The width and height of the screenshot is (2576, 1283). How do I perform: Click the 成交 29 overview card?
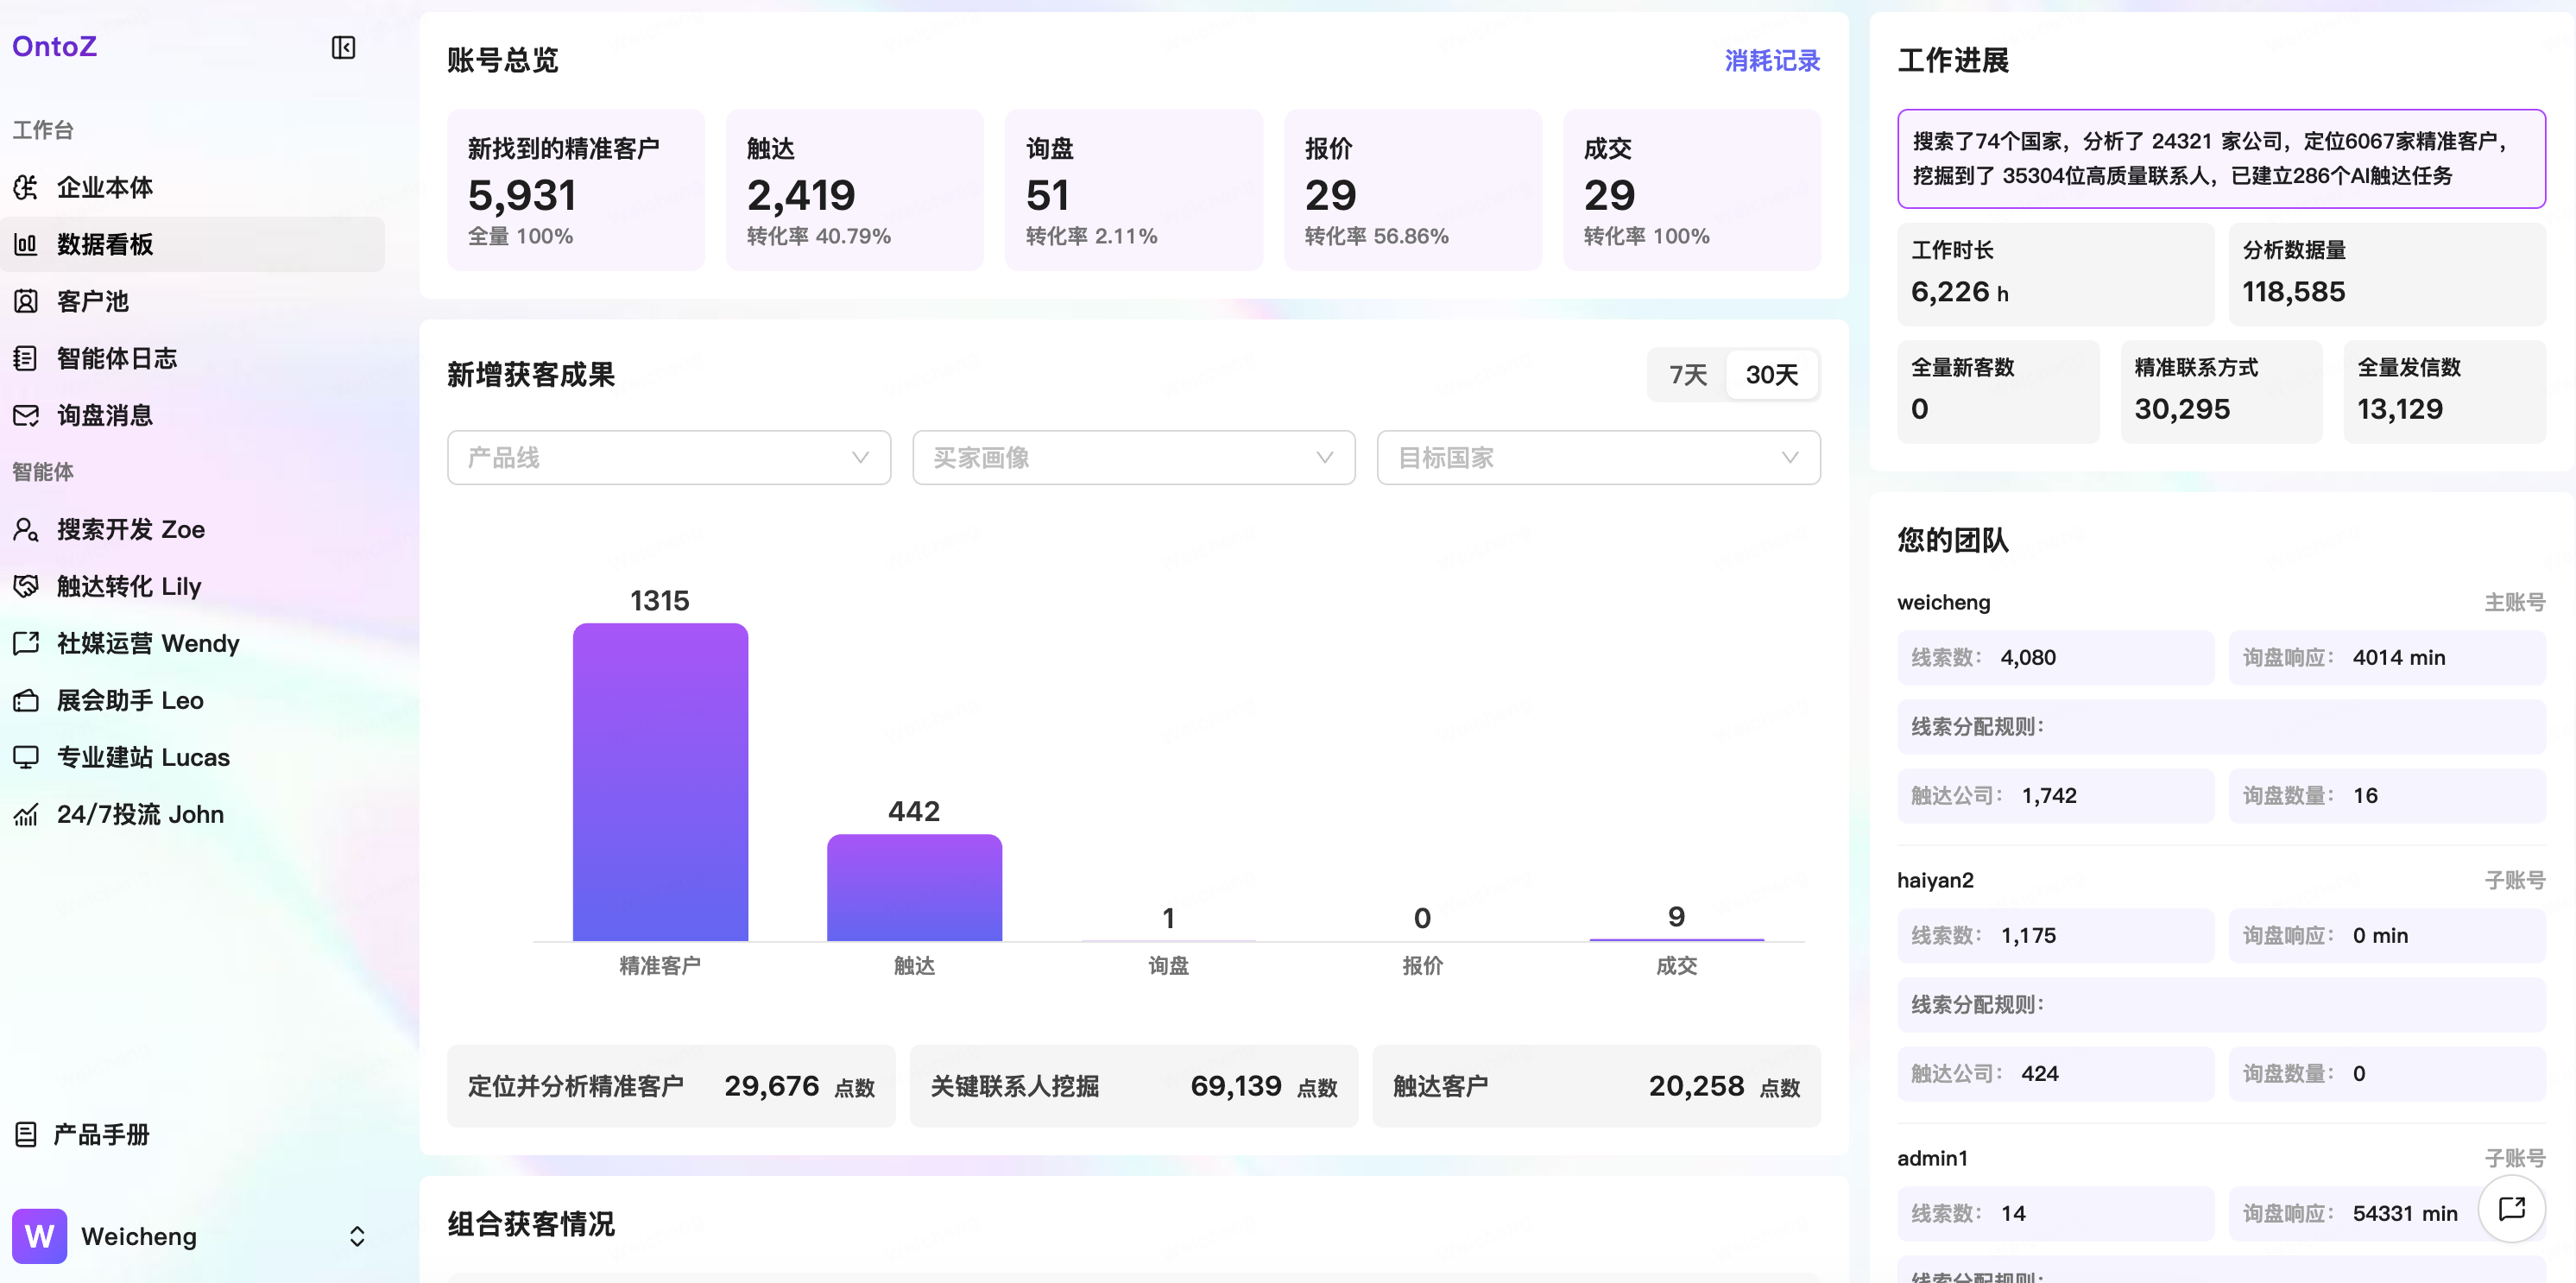pos(1691,189)
